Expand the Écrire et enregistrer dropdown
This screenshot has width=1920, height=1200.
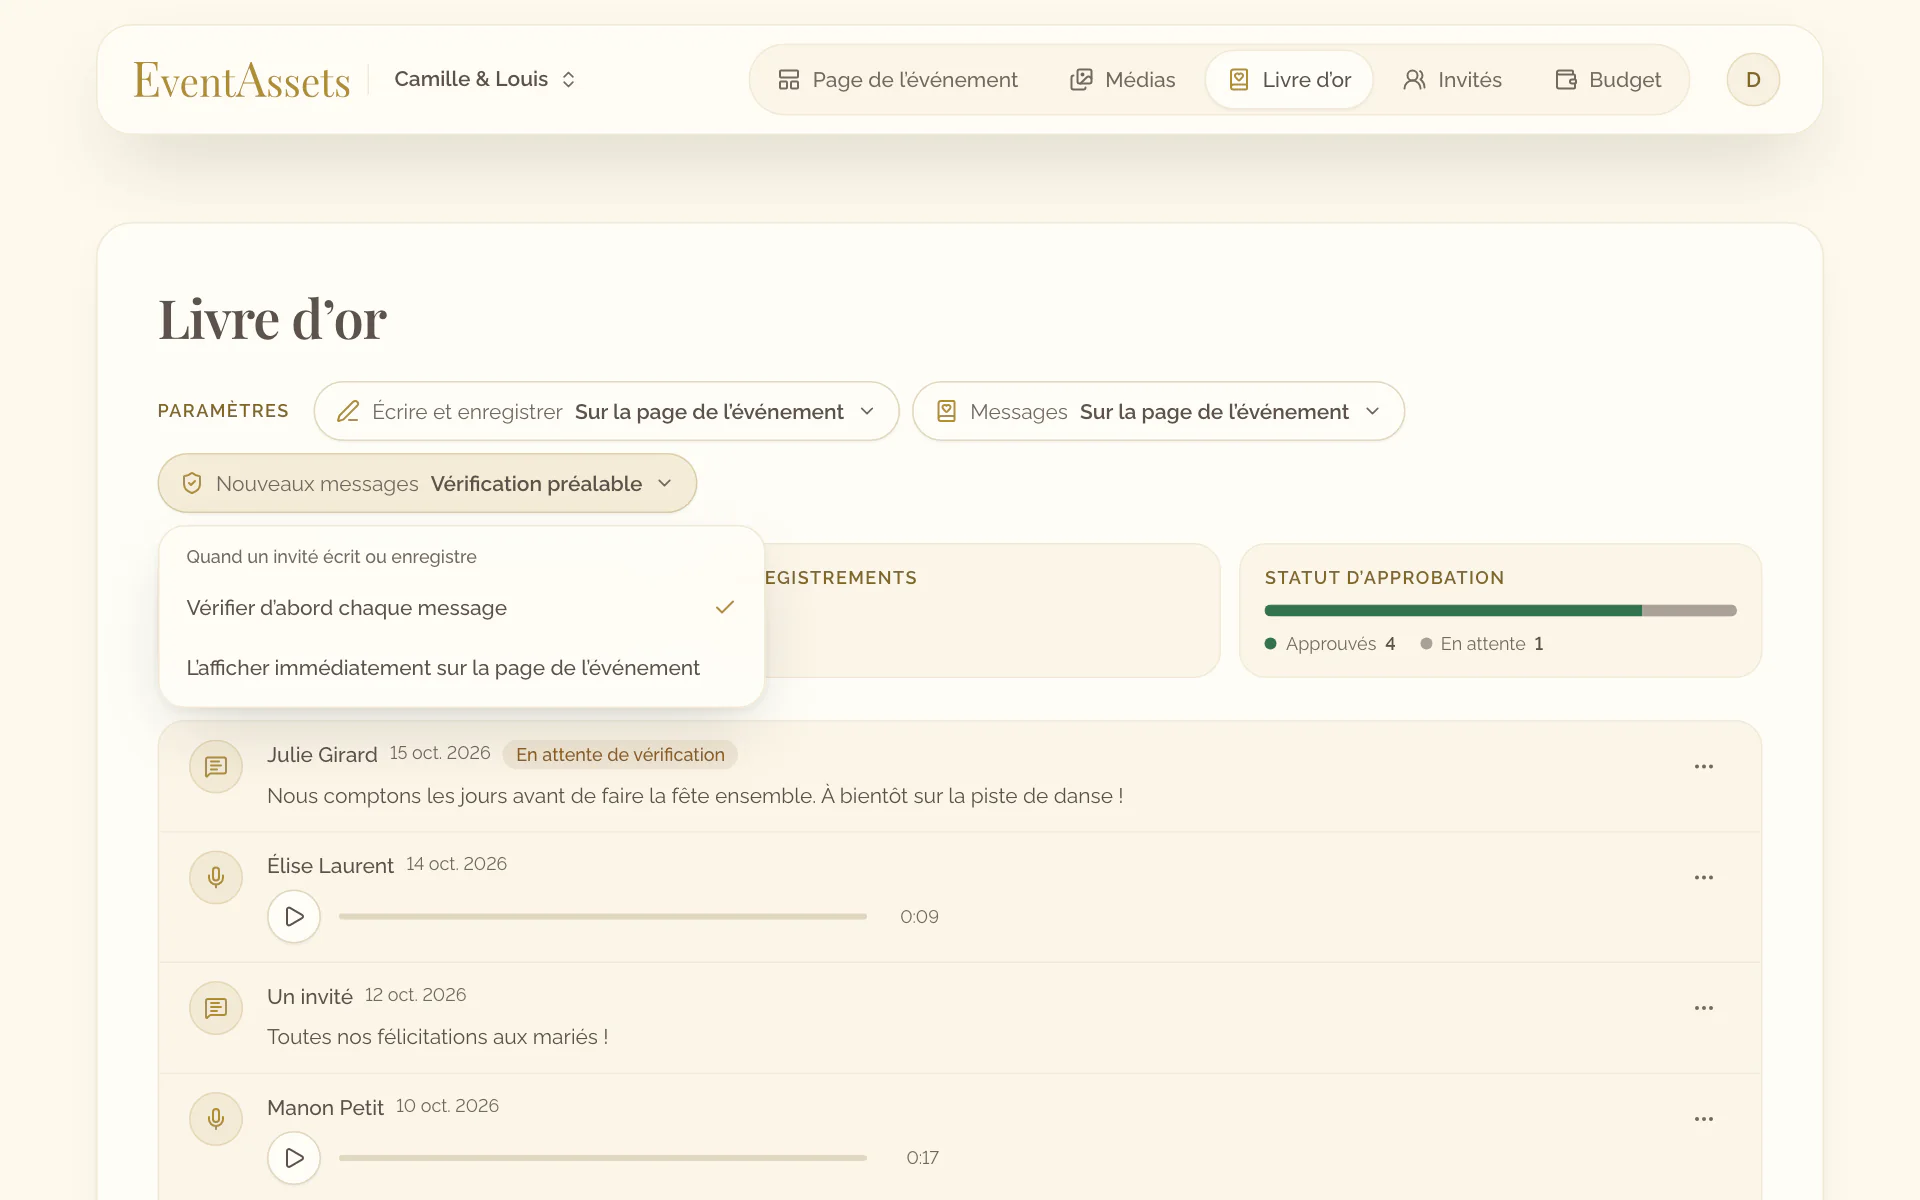[x=606, y=411]
